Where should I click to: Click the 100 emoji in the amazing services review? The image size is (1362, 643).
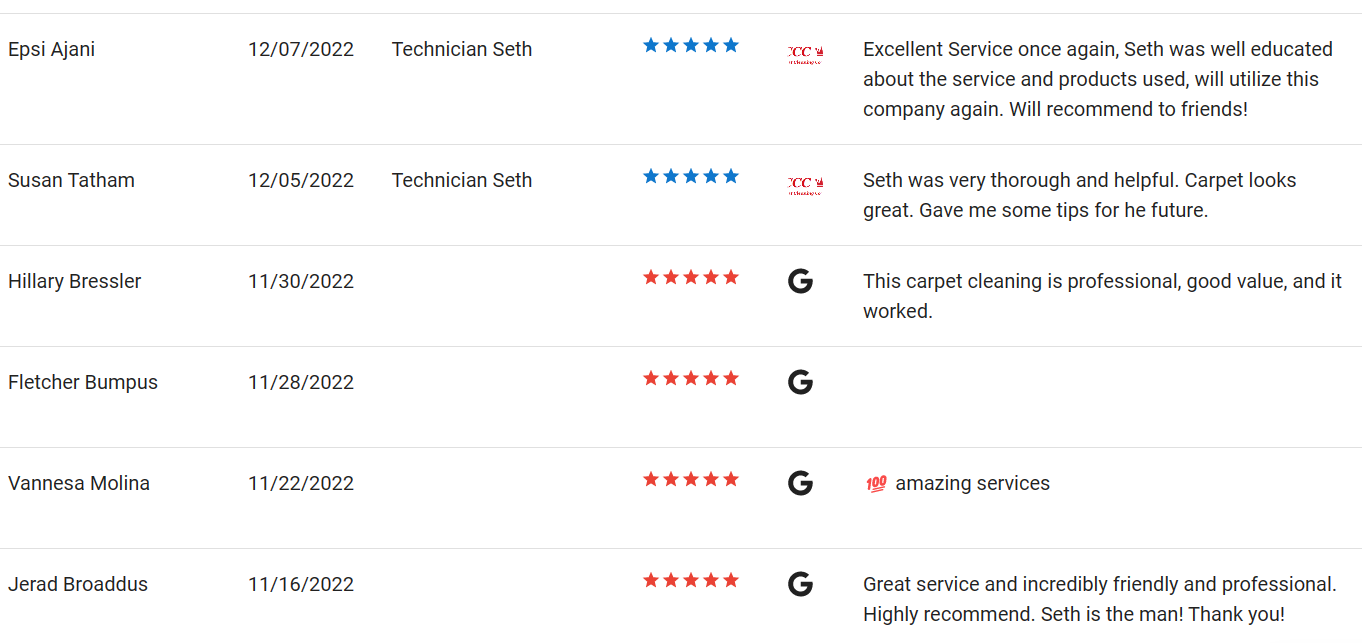876,484
